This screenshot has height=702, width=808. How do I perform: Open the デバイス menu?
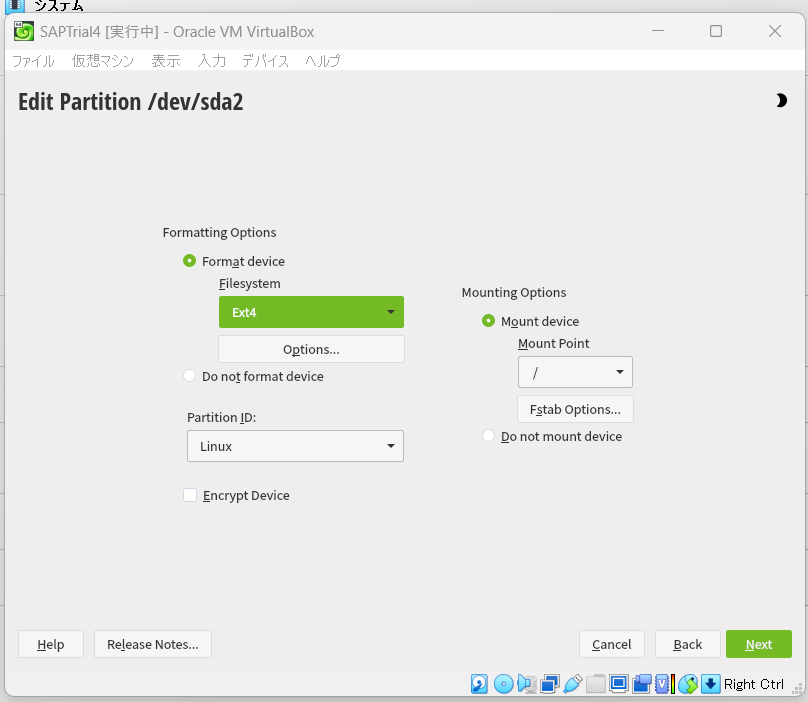(266, 61)
